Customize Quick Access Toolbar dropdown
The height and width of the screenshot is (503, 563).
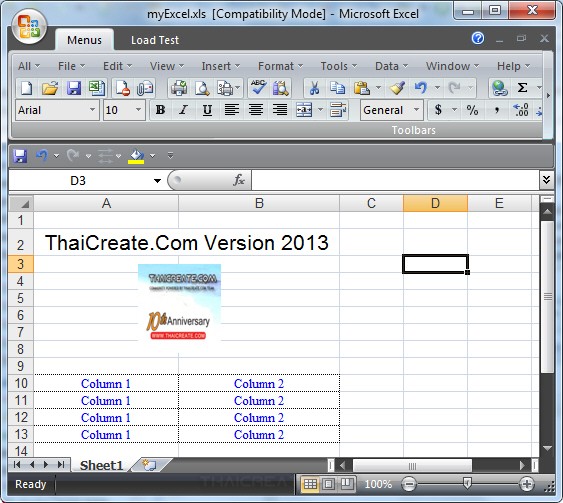pyautogui.click(x=171, y=156)
